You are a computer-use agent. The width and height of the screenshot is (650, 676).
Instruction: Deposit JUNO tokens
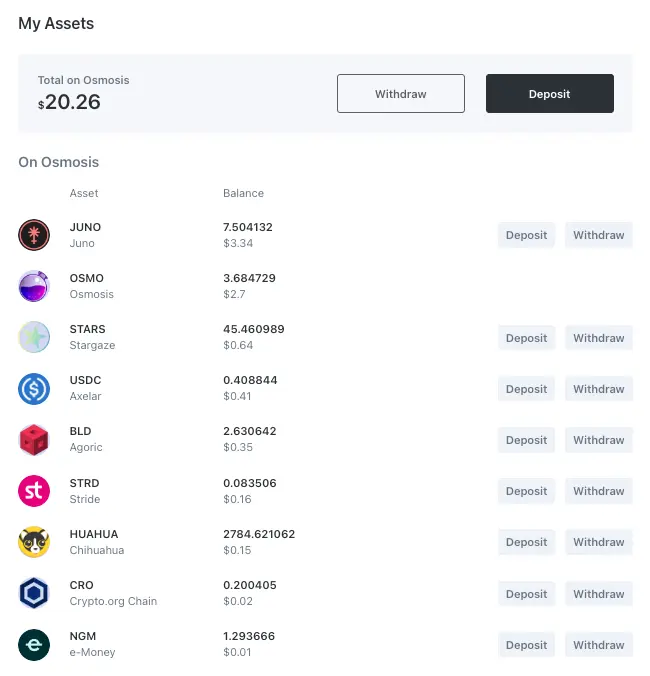point(526,235)
